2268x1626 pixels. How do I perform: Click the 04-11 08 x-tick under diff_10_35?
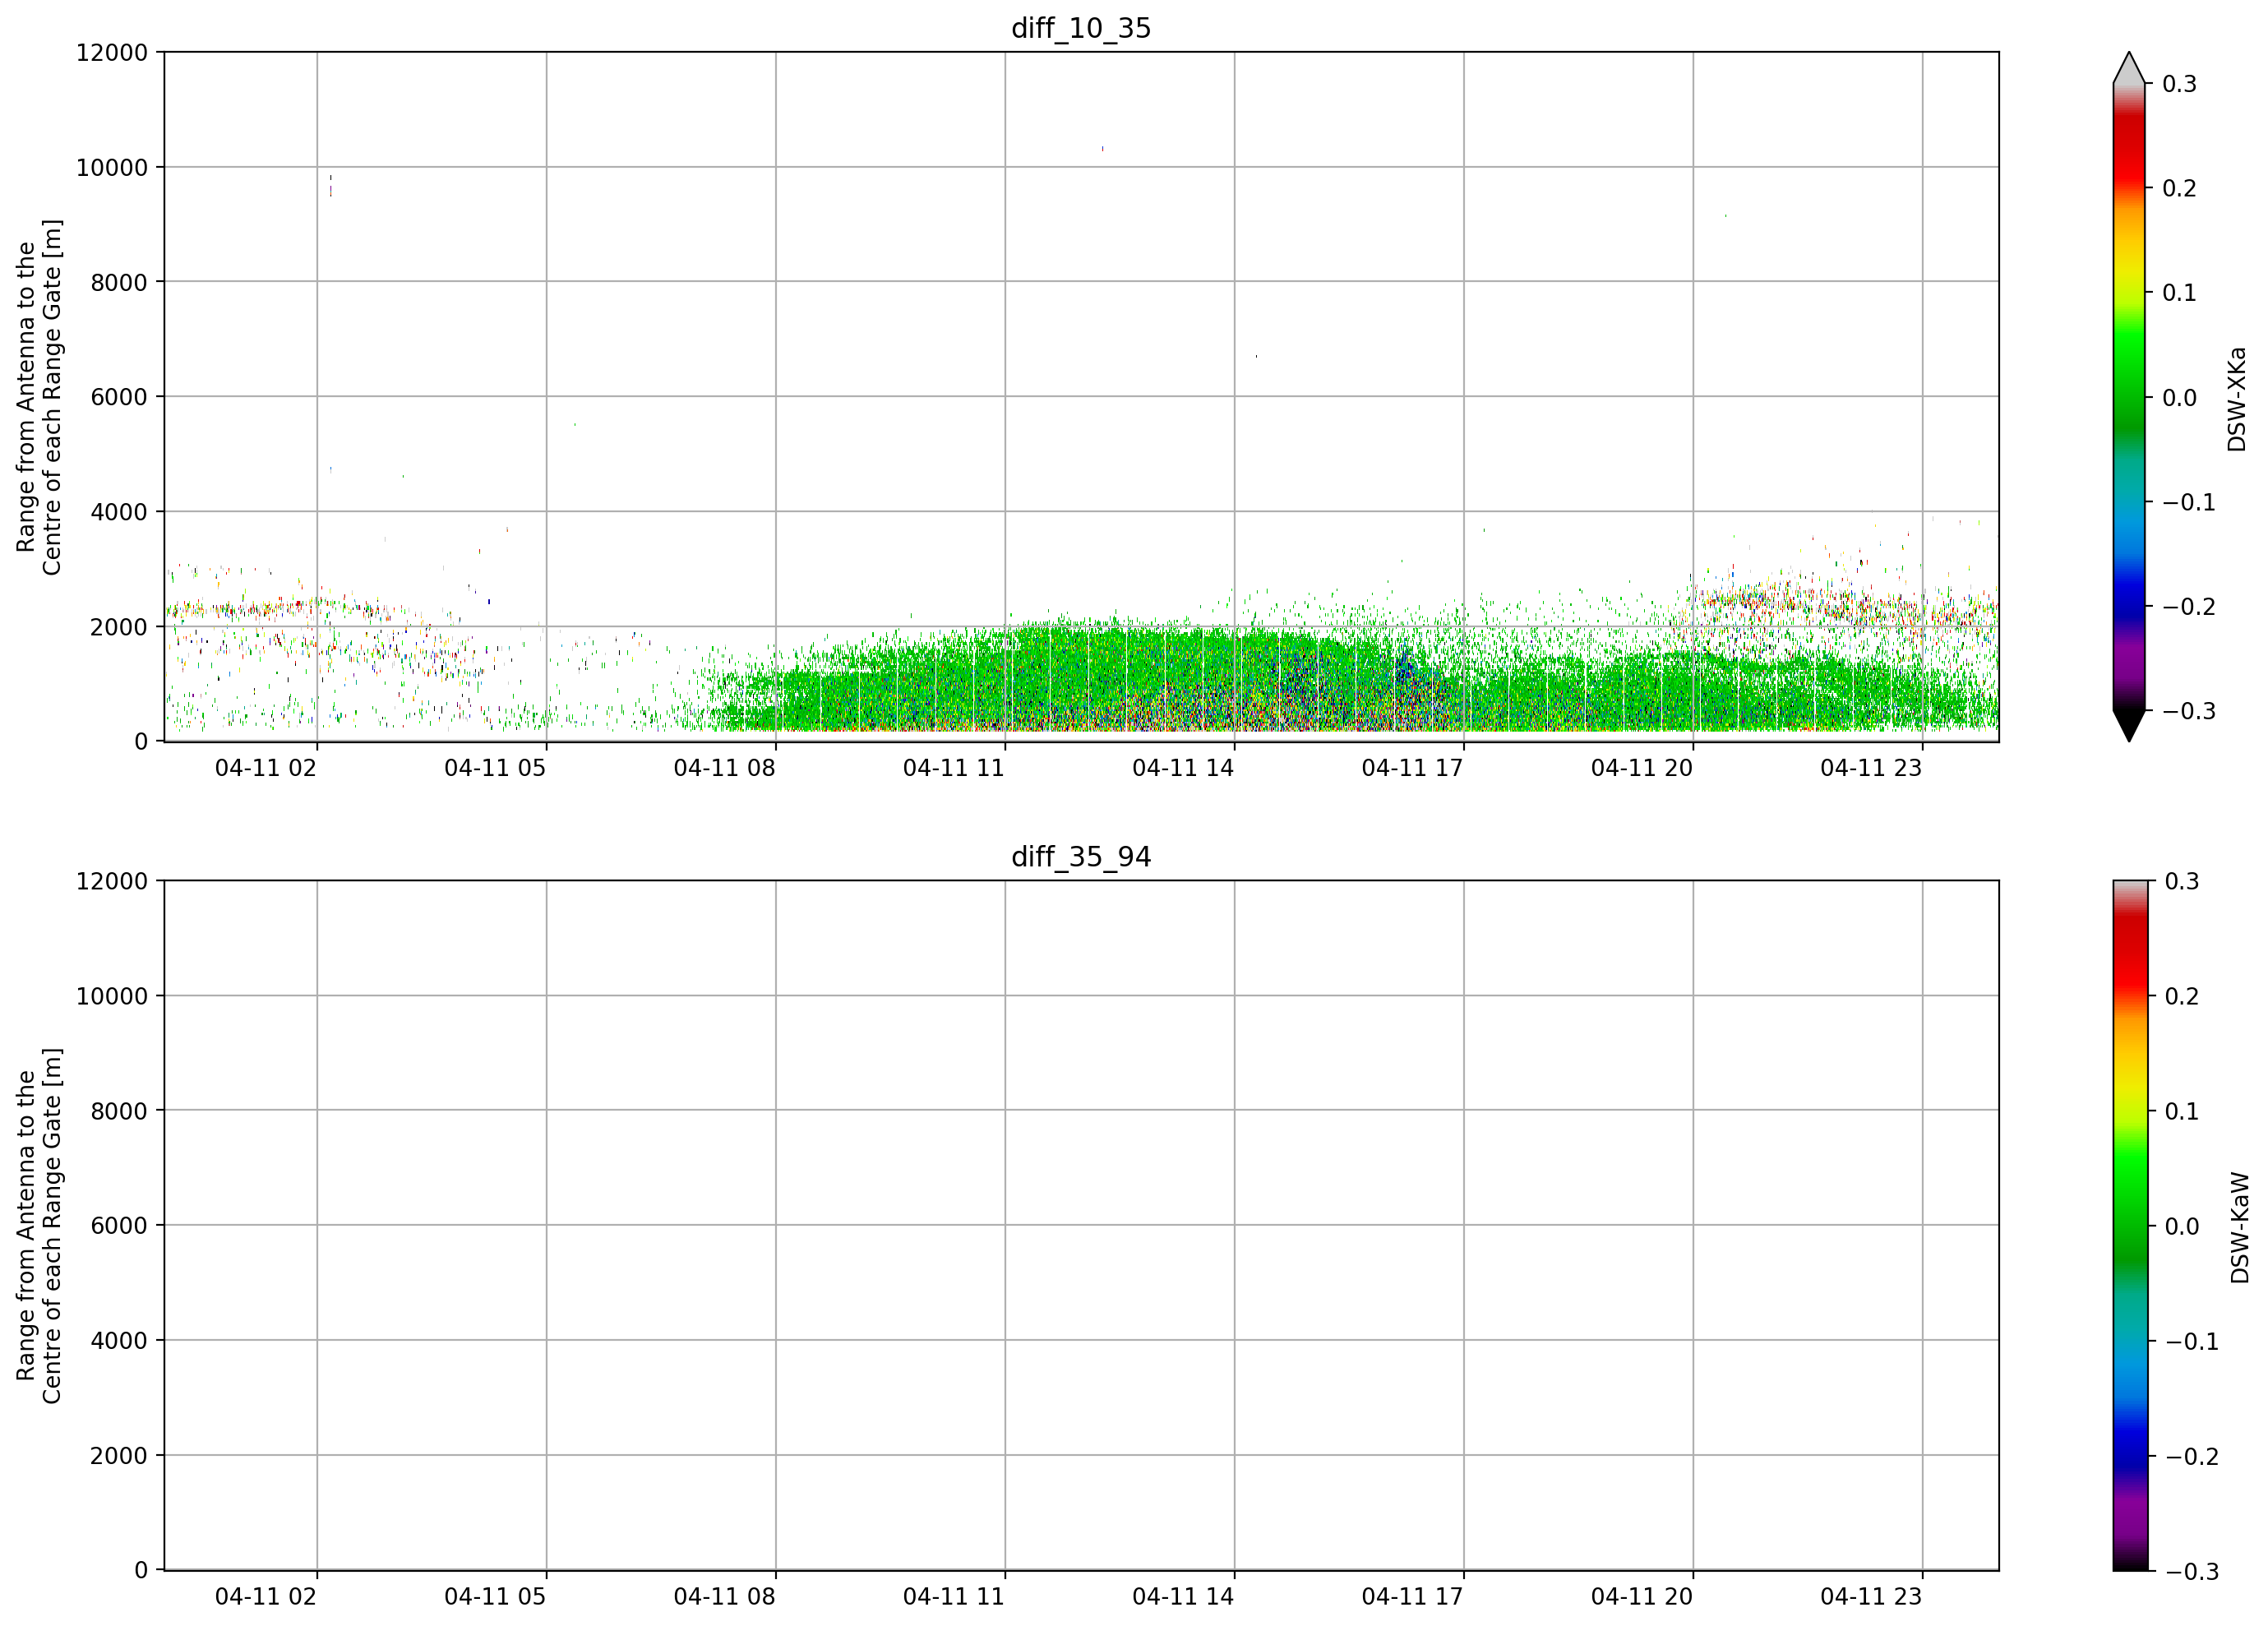point(725,768)
